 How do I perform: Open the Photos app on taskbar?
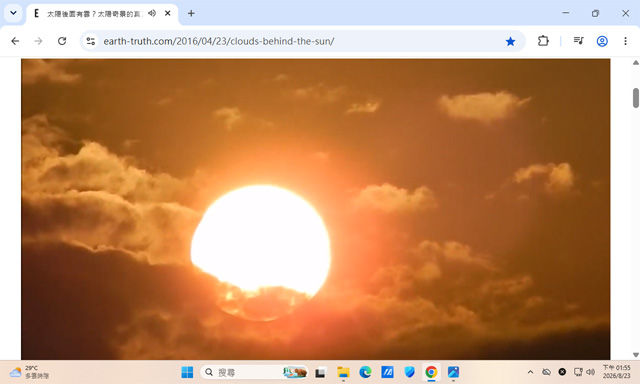tap(453, 372)
